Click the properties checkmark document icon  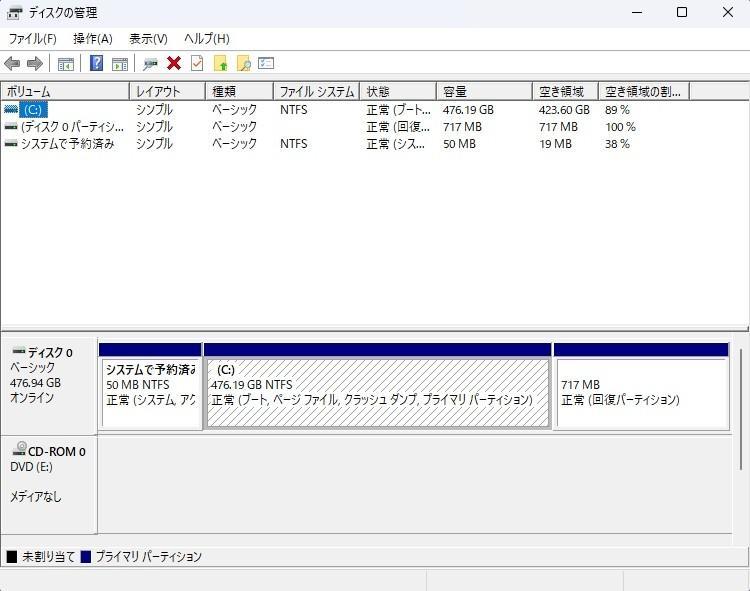pos(197,63)
